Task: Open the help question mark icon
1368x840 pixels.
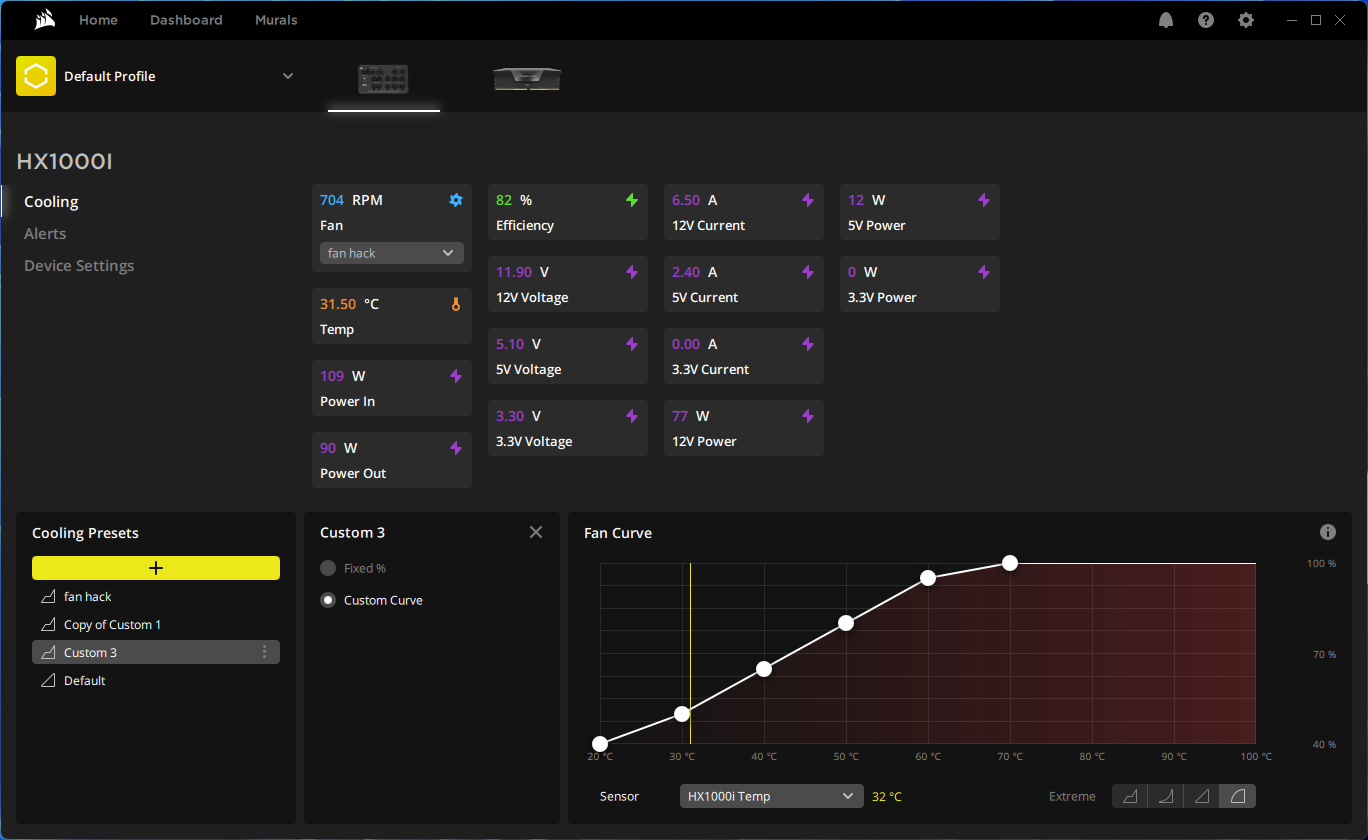Action: [x=1206, y=20]
